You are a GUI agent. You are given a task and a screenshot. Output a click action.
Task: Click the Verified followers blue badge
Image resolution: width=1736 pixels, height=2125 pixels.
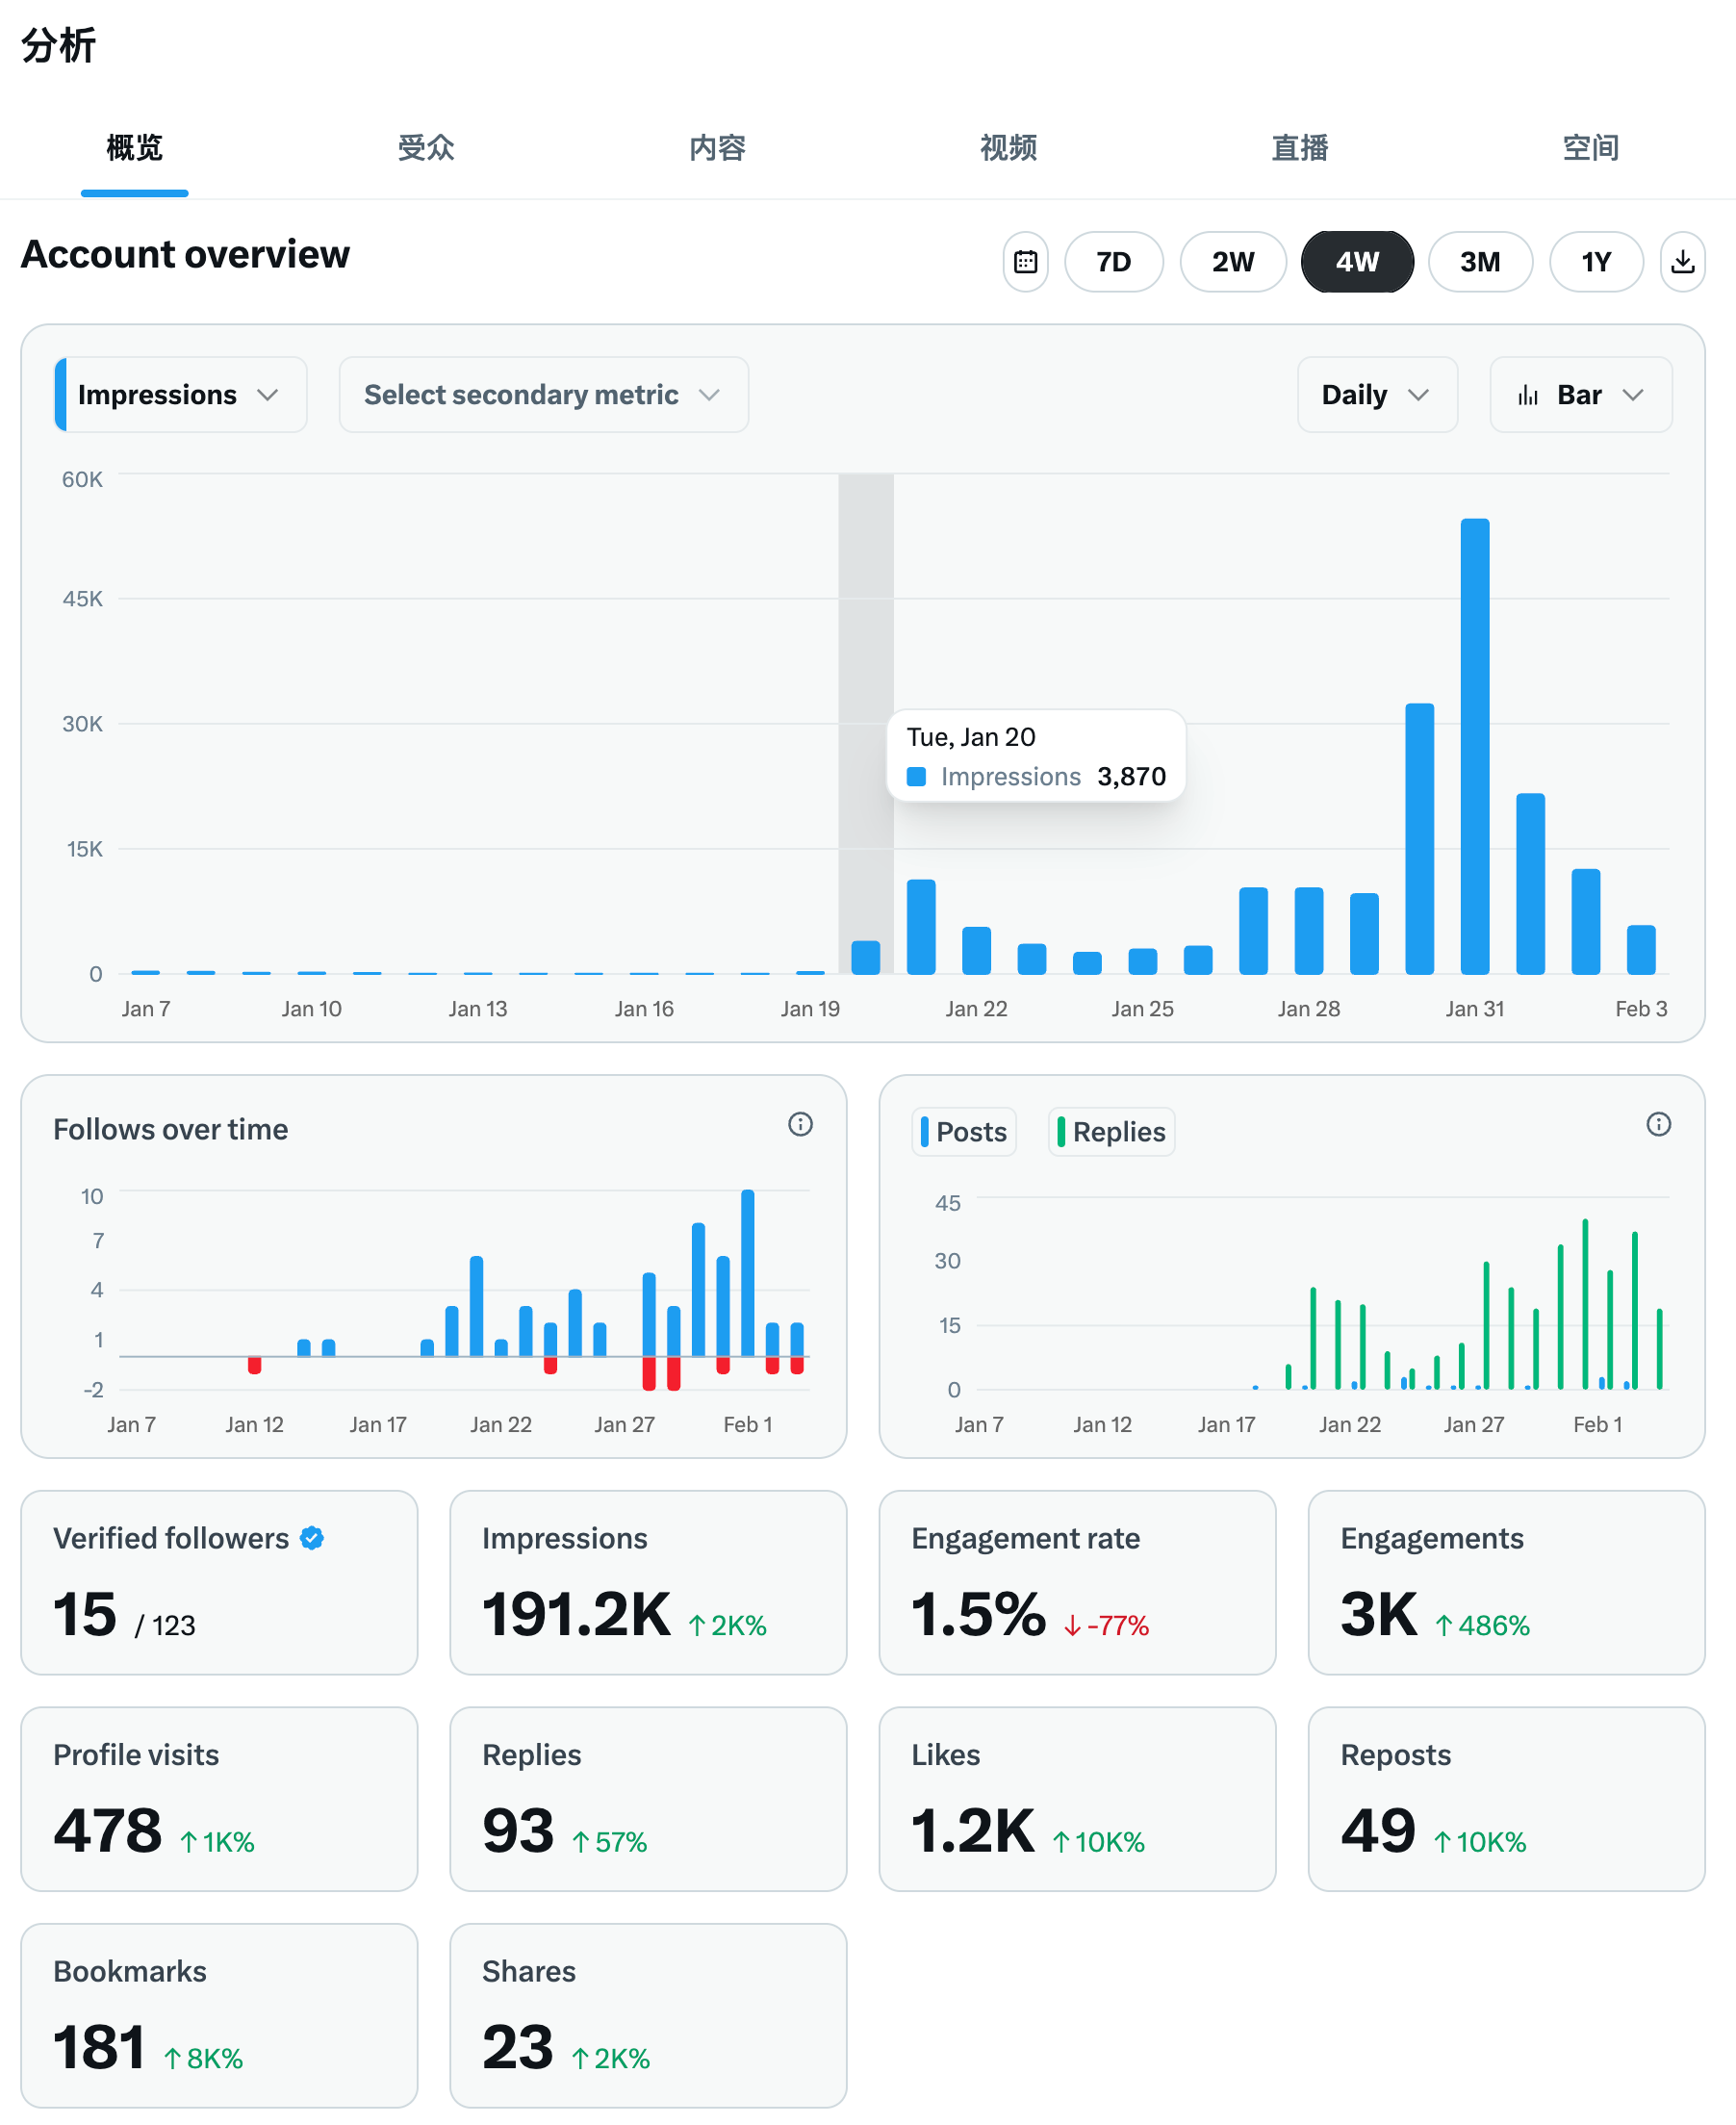[x=312, y=1538]
